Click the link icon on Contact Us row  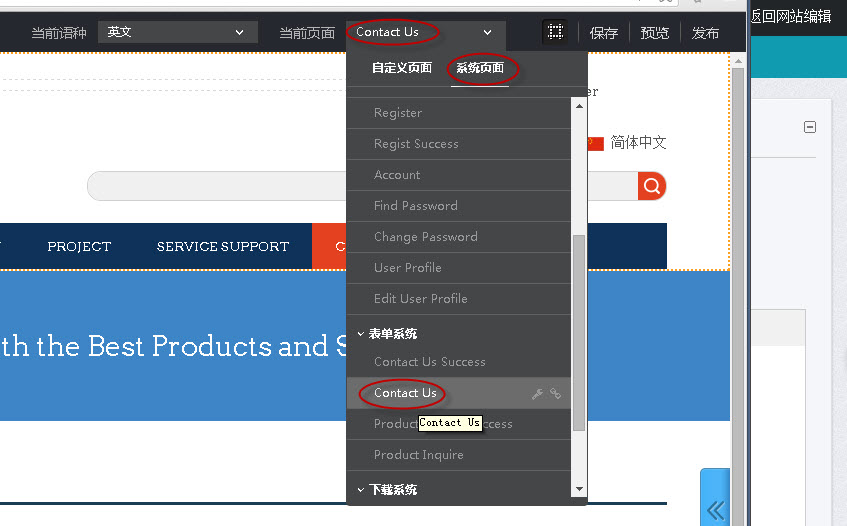point(556,394)
